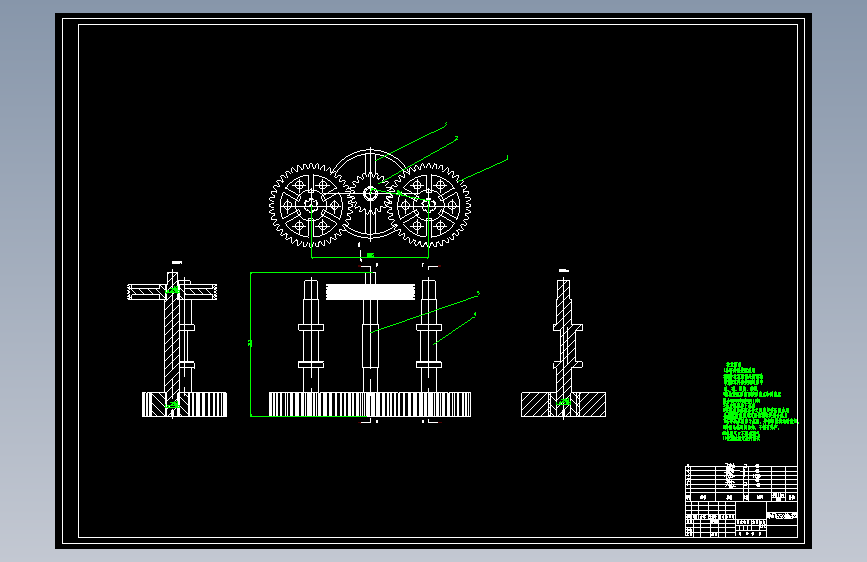867x562 pixels.
Task: Pick the right shaft in the front view
Action: pos(429,336)
